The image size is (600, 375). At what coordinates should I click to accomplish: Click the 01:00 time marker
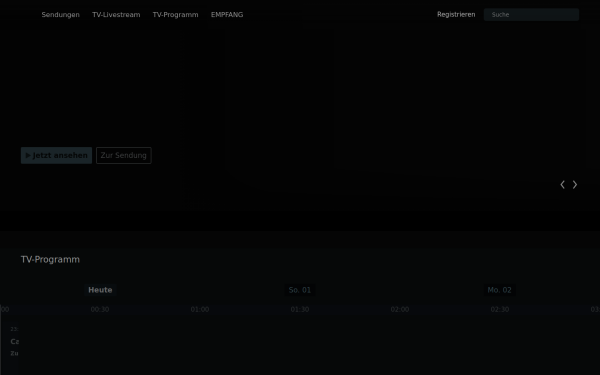200,309
